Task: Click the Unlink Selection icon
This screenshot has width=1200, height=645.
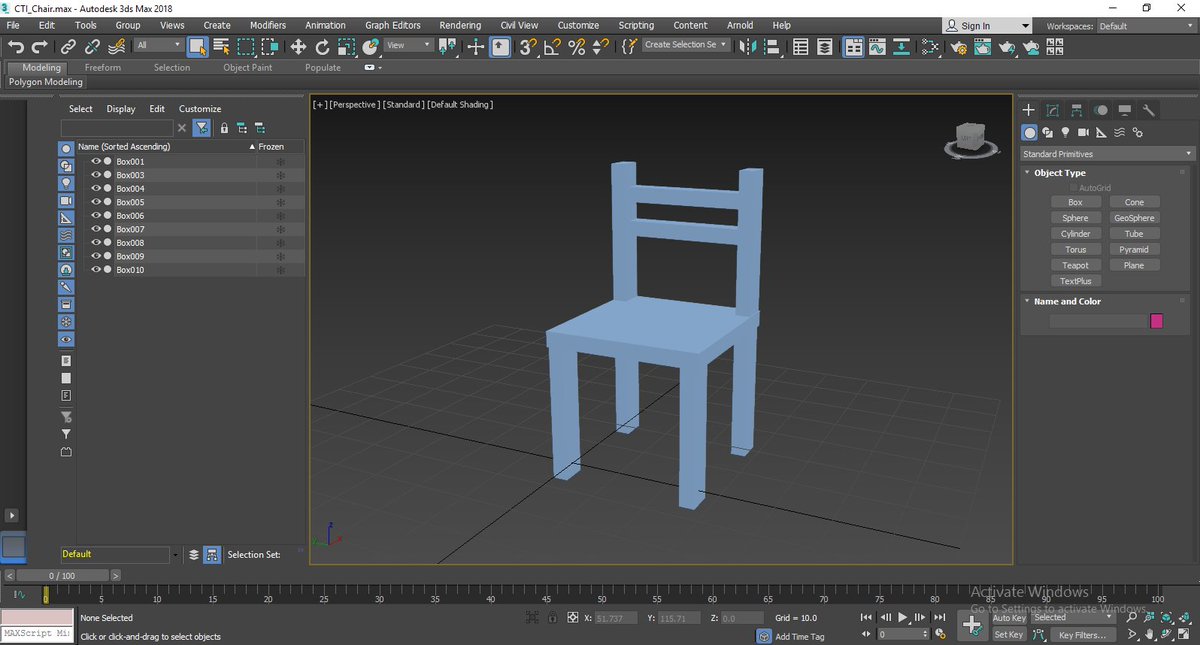Action: point(92,46)
